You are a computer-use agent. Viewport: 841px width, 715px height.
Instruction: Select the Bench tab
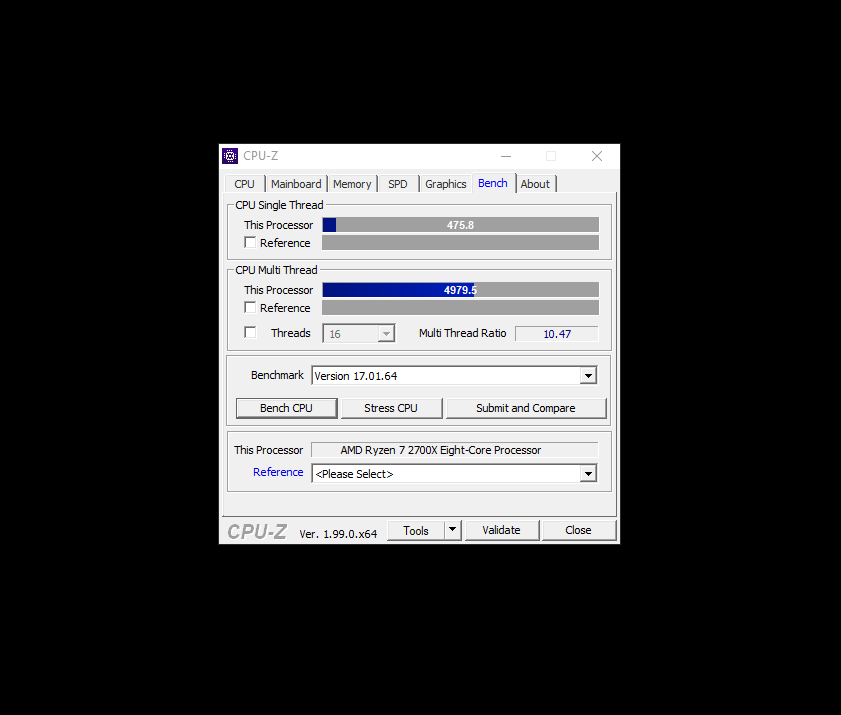493,183
